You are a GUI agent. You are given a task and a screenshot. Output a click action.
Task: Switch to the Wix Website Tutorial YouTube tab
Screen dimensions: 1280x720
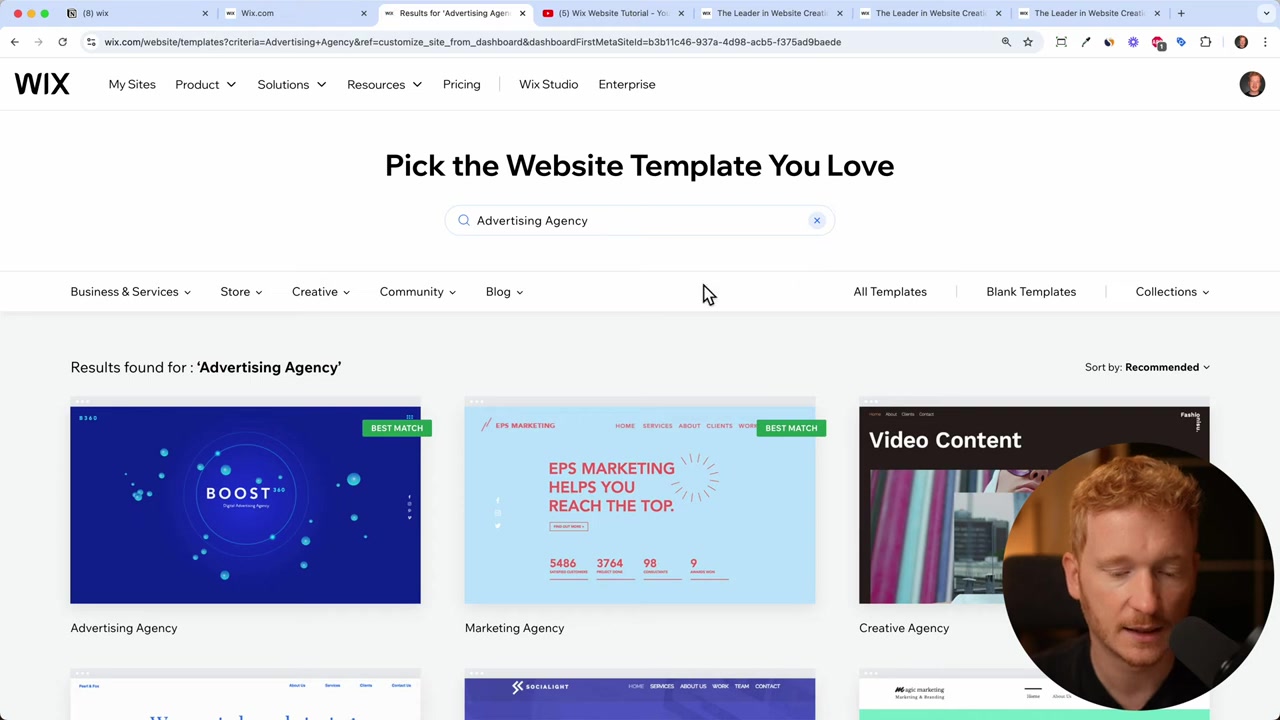[612, 13]
